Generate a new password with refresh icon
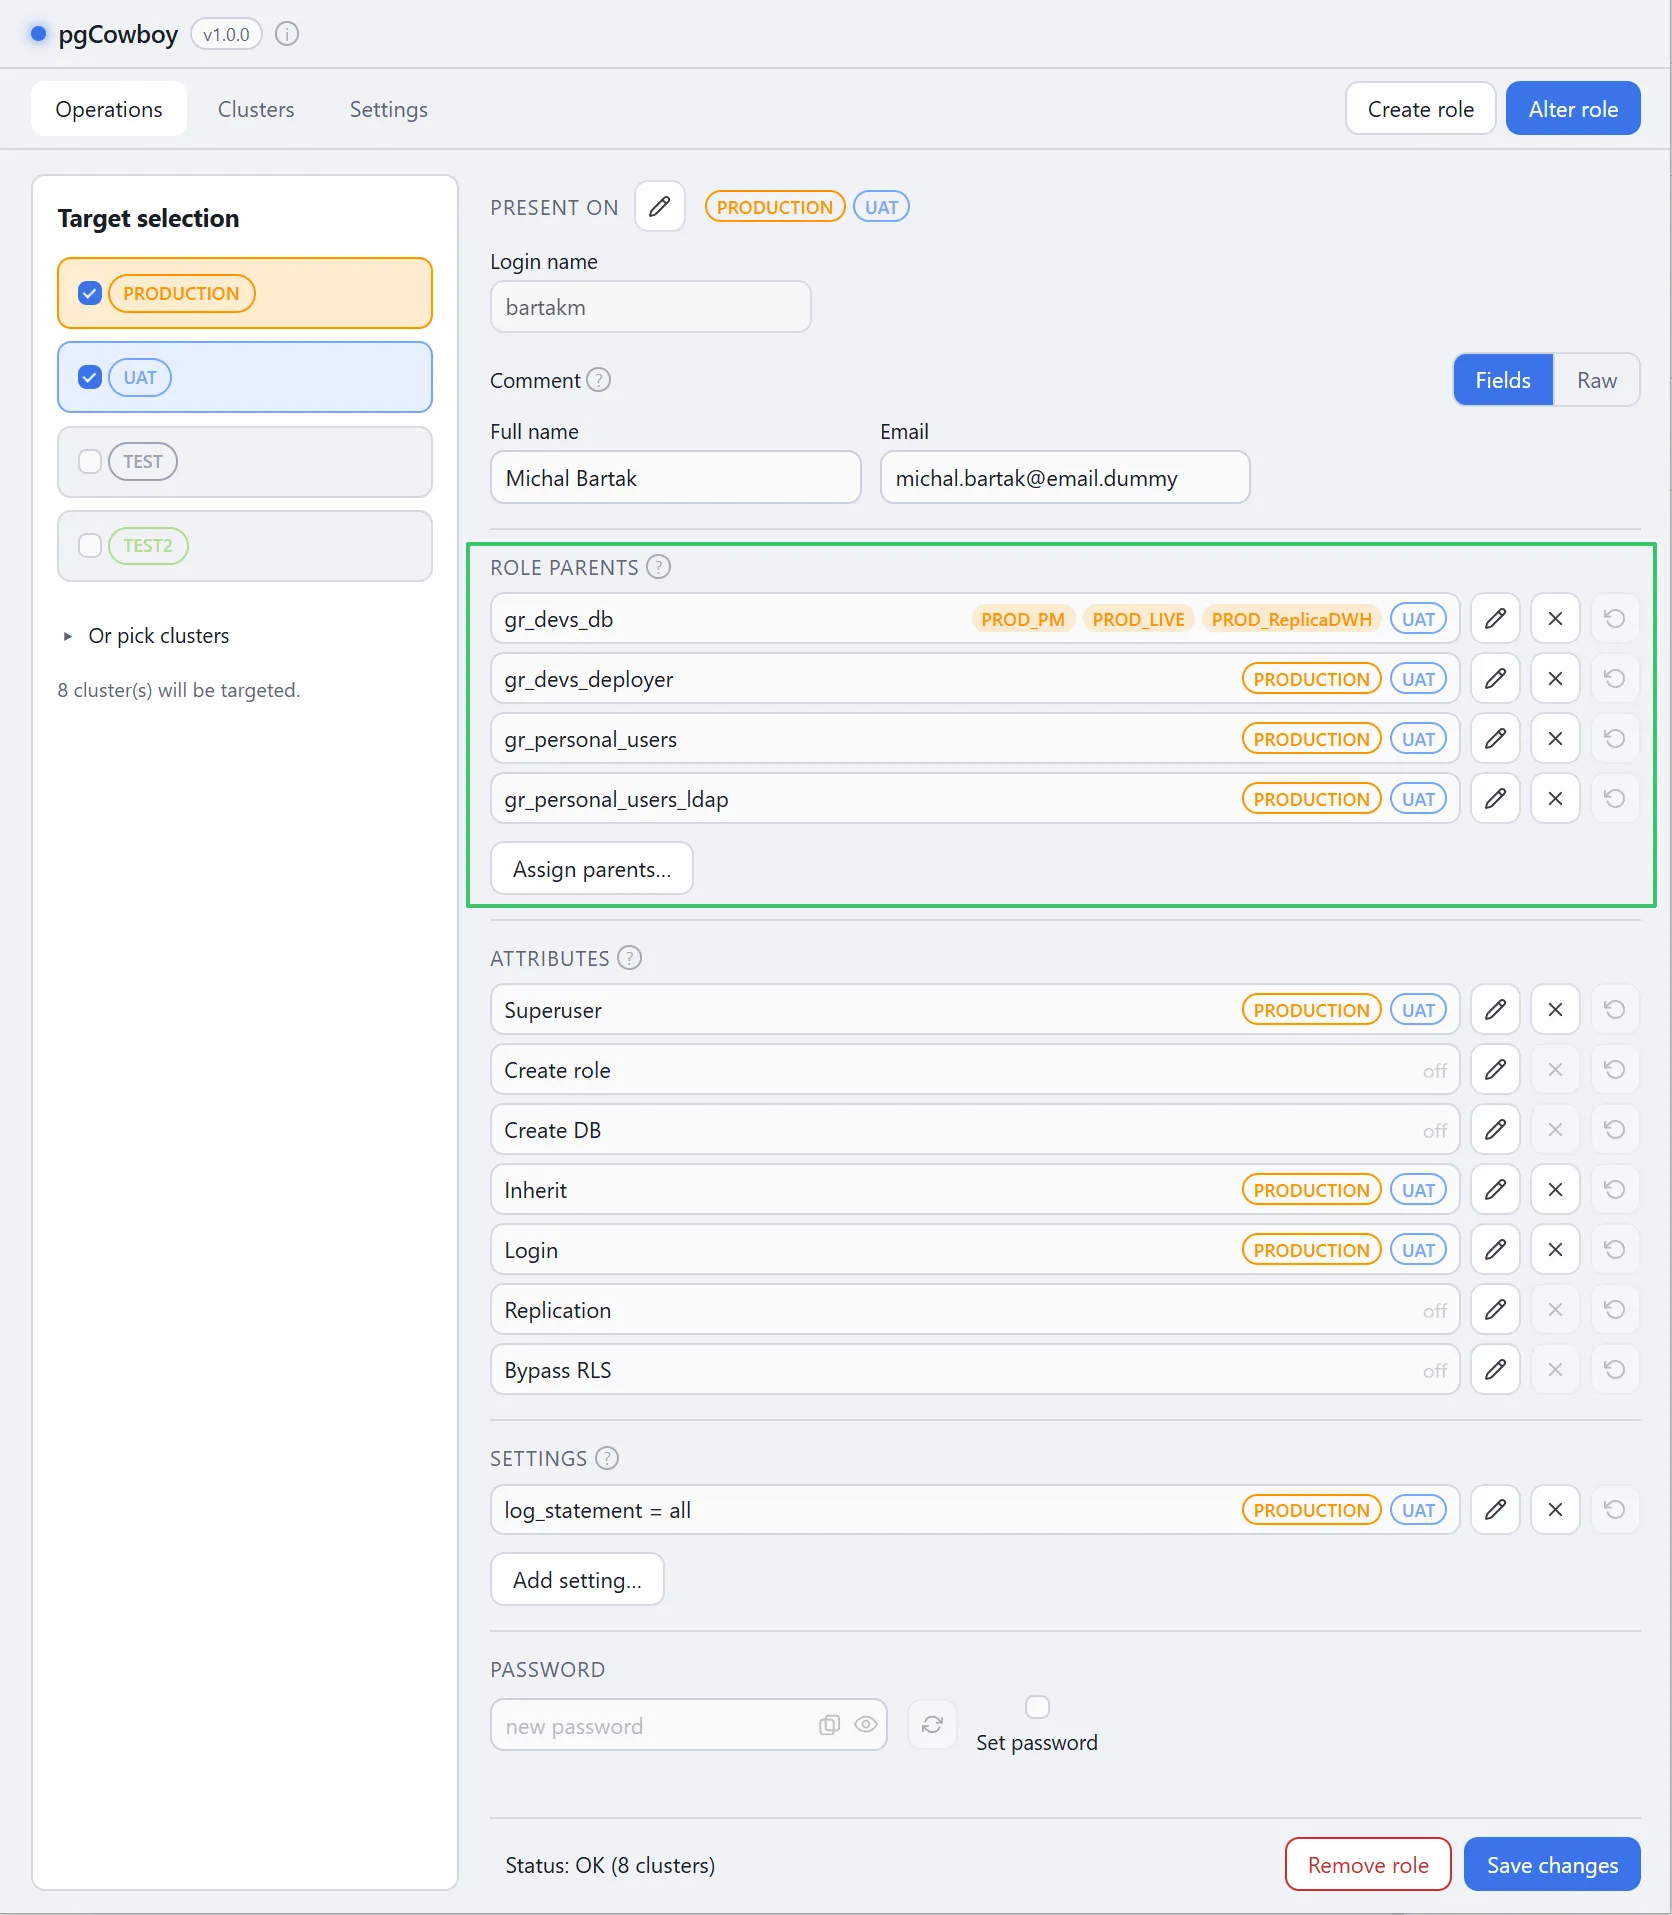The height and width of the screenshot is (1915, 1672). point(932,1725)
